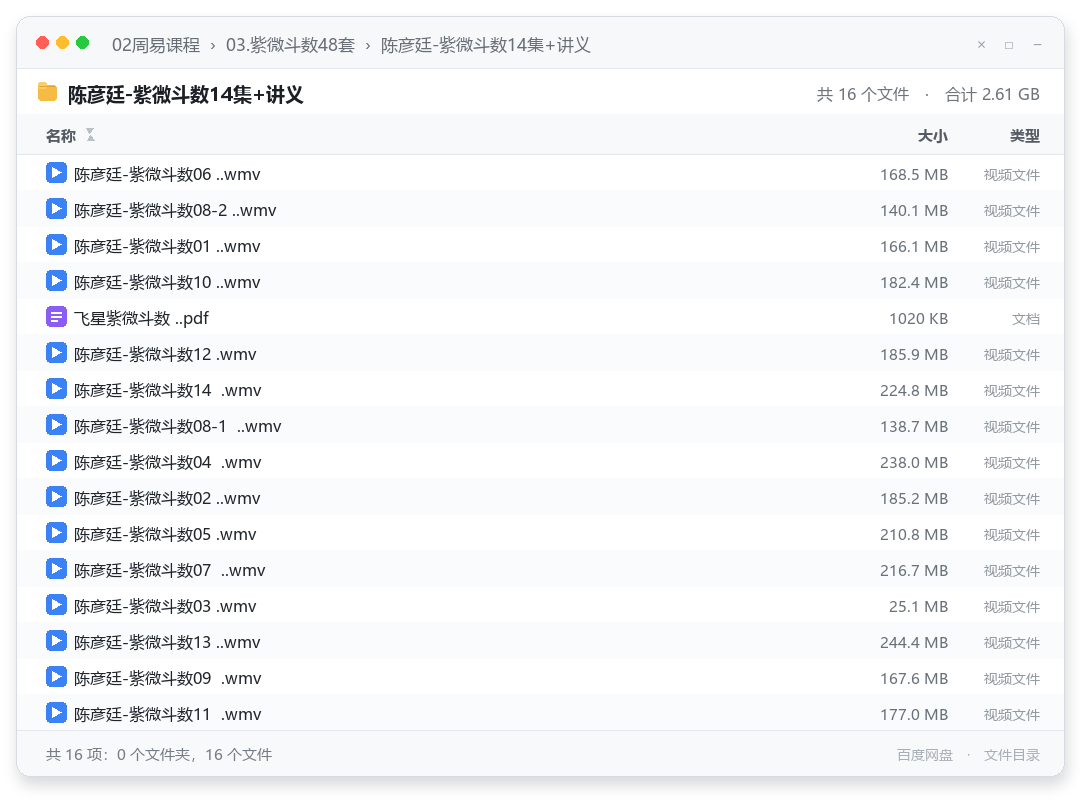Select file name 陈彦廷-紫微斗数08-2 ..wmv
Viewport: 1080px width, 800px height.
pyautogui.click(x=175, y=210)
